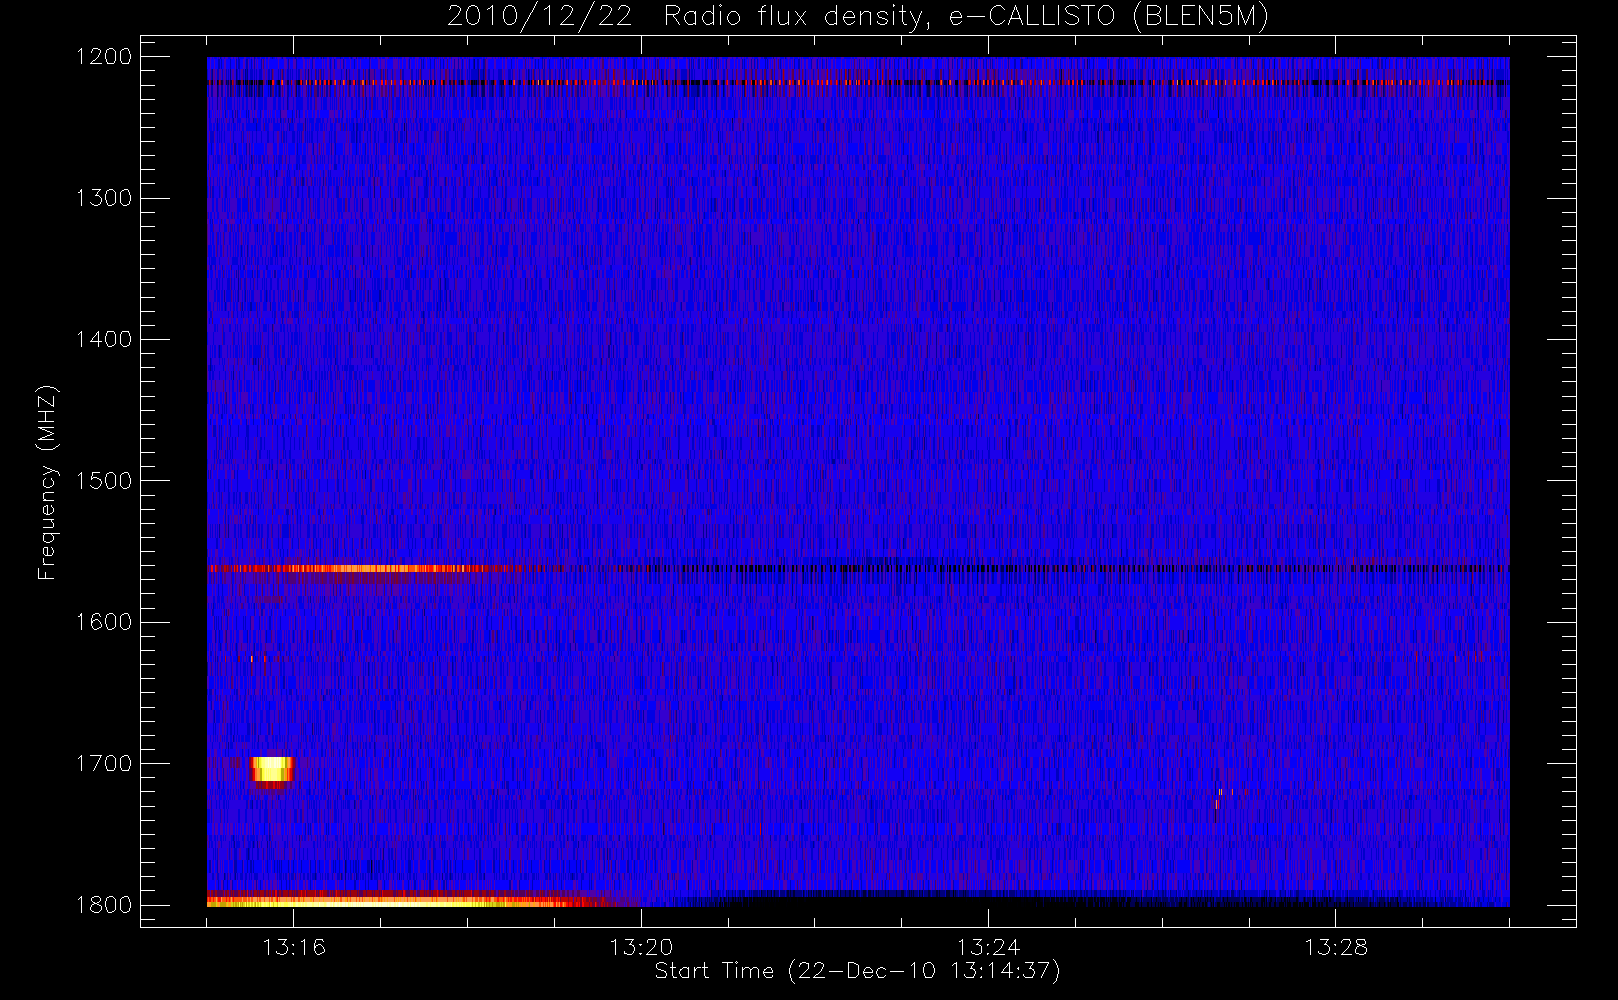The height and width of the screenshot is (1000, 1618).
Task: Click the plot title 'Radio flux density, e-CALLISTO (BLEN5M)'
Action: (x=965, y=17)
